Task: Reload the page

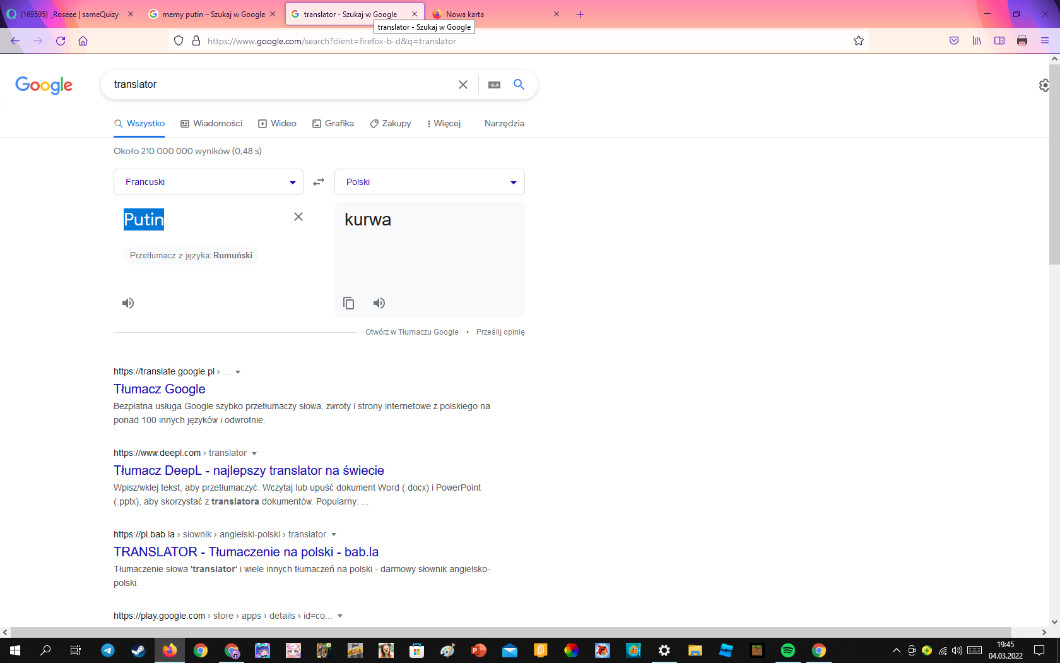Action: [60, 41]
